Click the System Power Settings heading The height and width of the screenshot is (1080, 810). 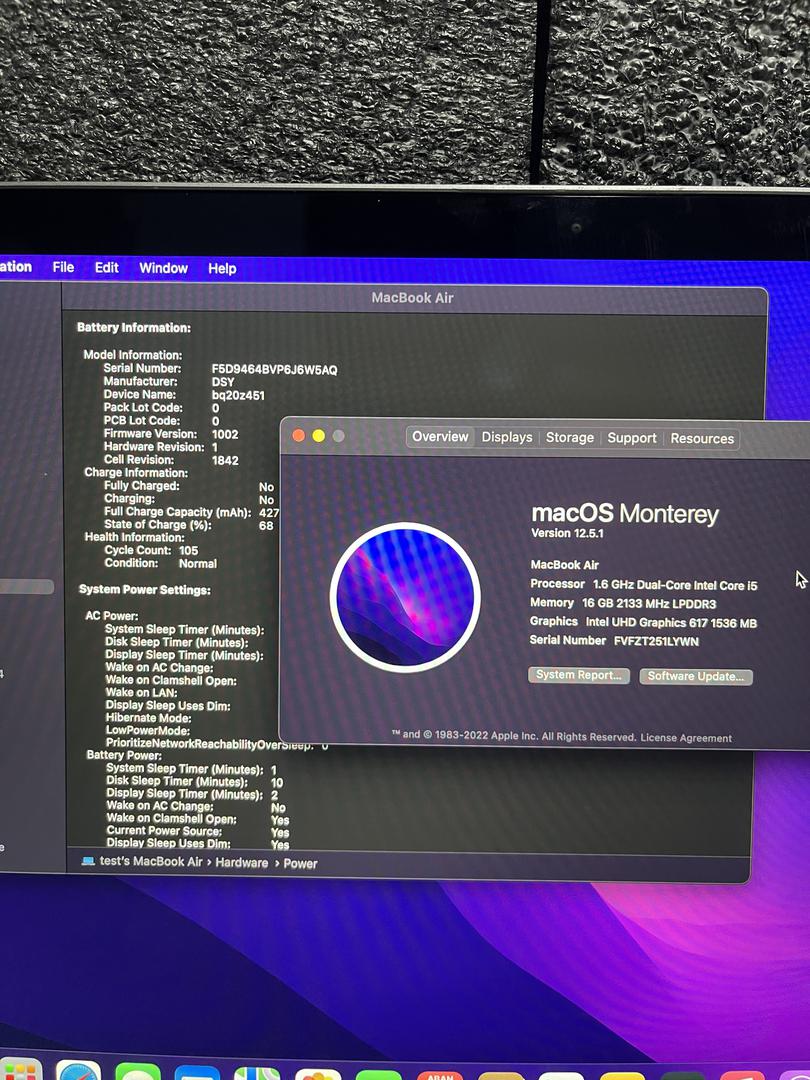(145, 590)
